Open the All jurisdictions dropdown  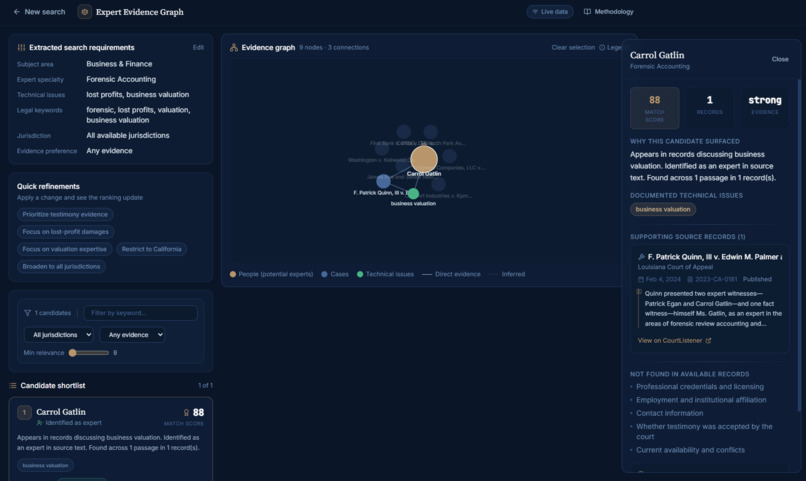(x=59, y=335)
